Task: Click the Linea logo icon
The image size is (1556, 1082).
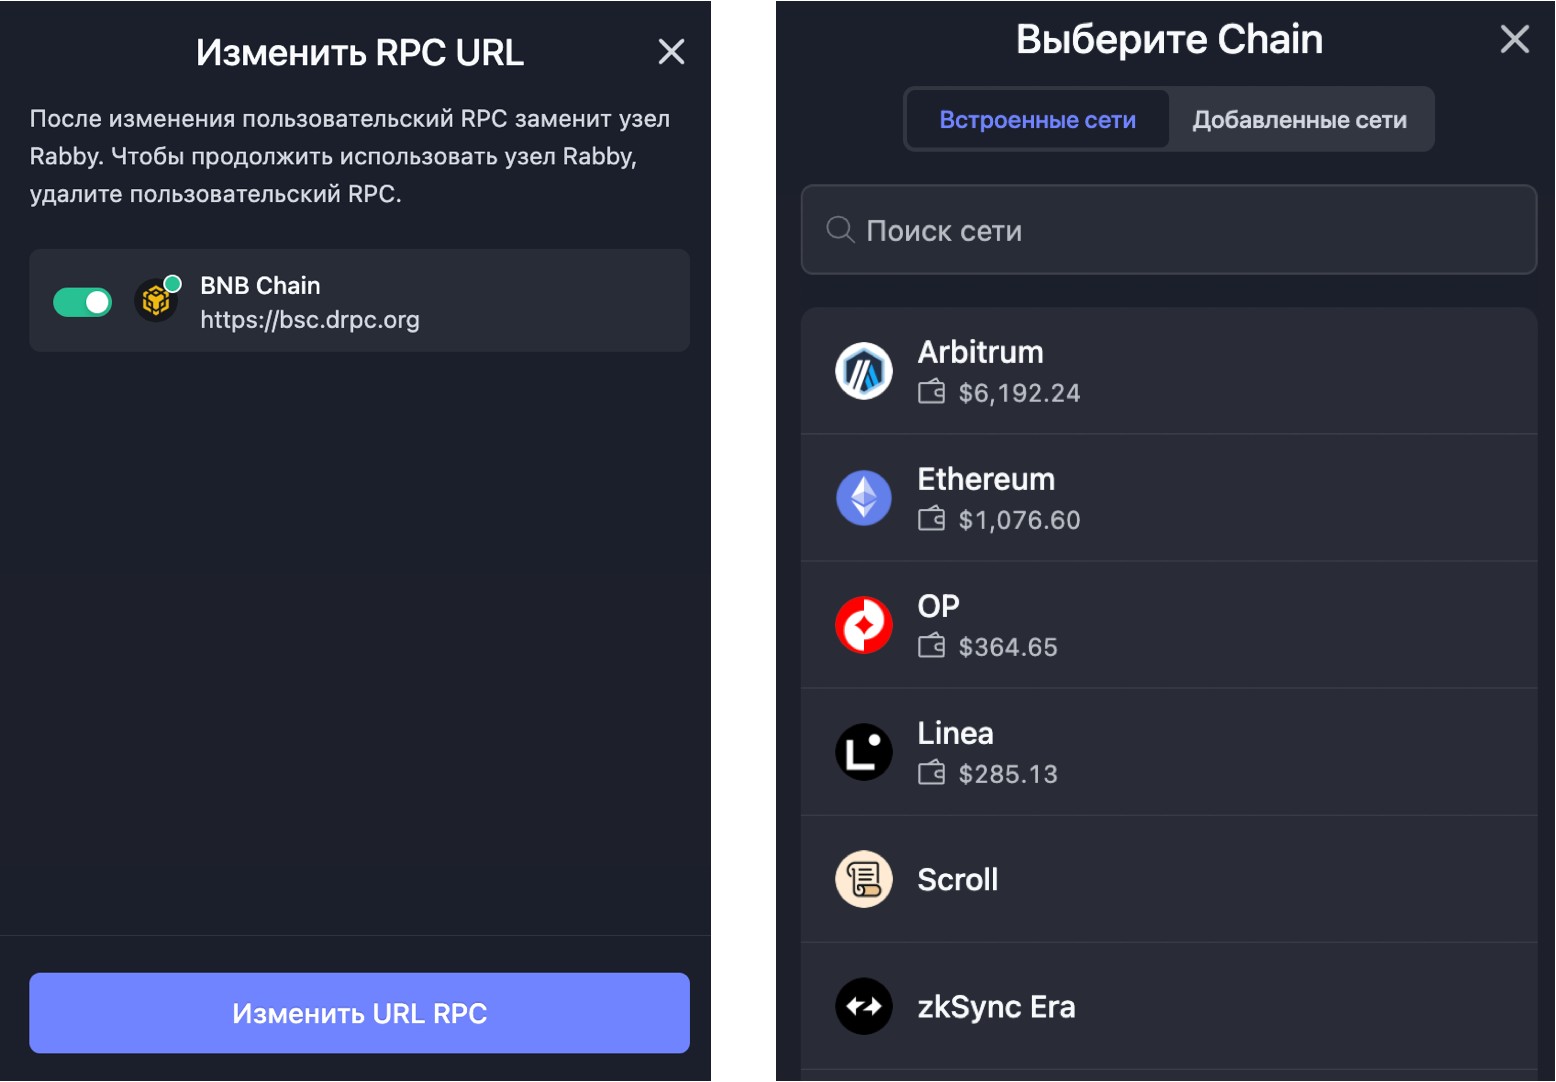Action: tap(864, 752)
